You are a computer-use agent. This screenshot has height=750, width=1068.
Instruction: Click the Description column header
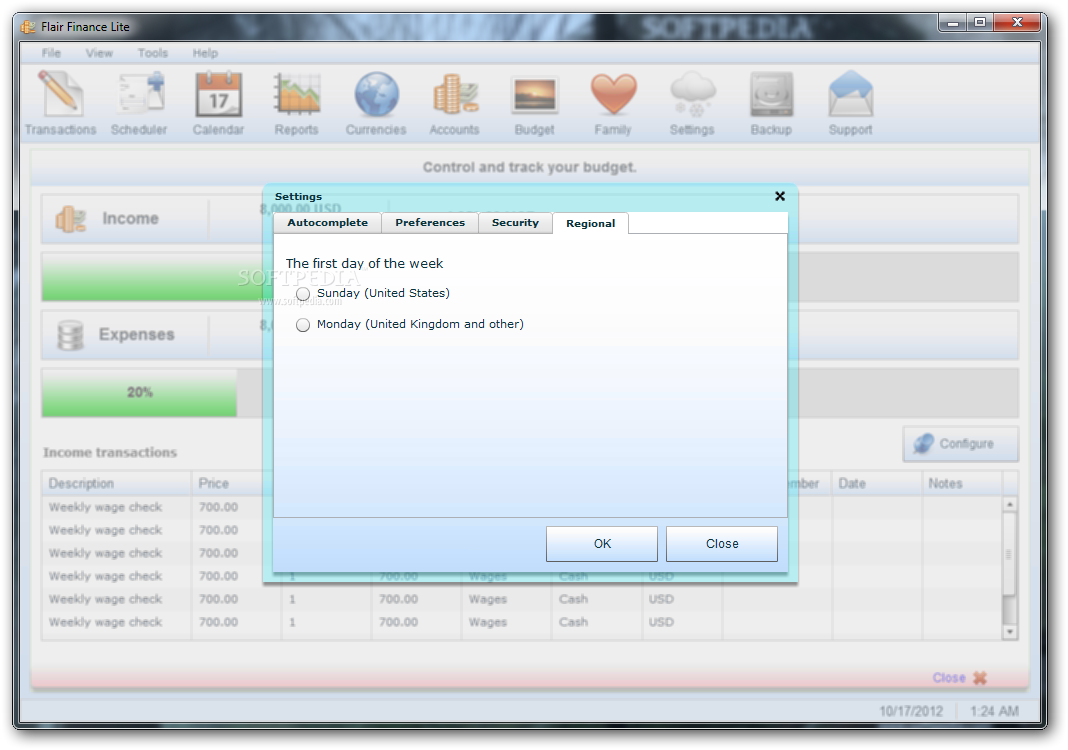coord(116,483)
